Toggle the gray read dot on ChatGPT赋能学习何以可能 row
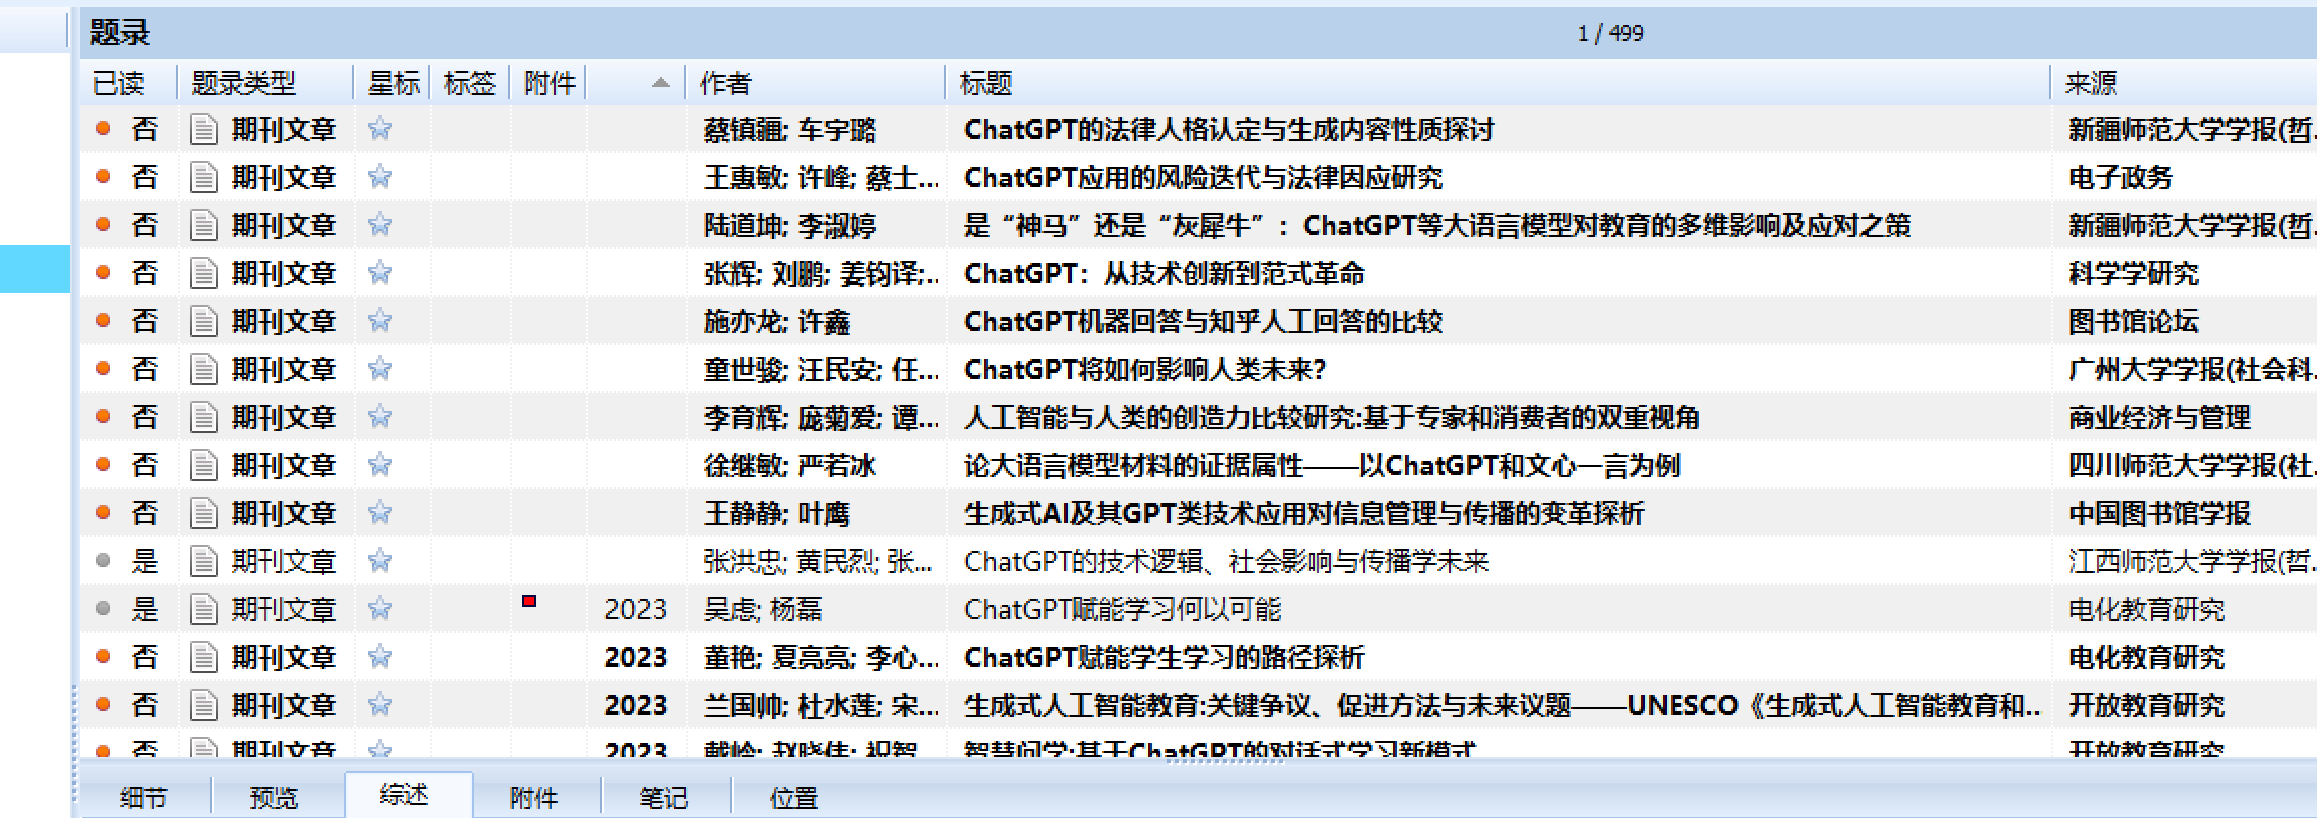This screenshot has height=818, width=2318. 103,608
